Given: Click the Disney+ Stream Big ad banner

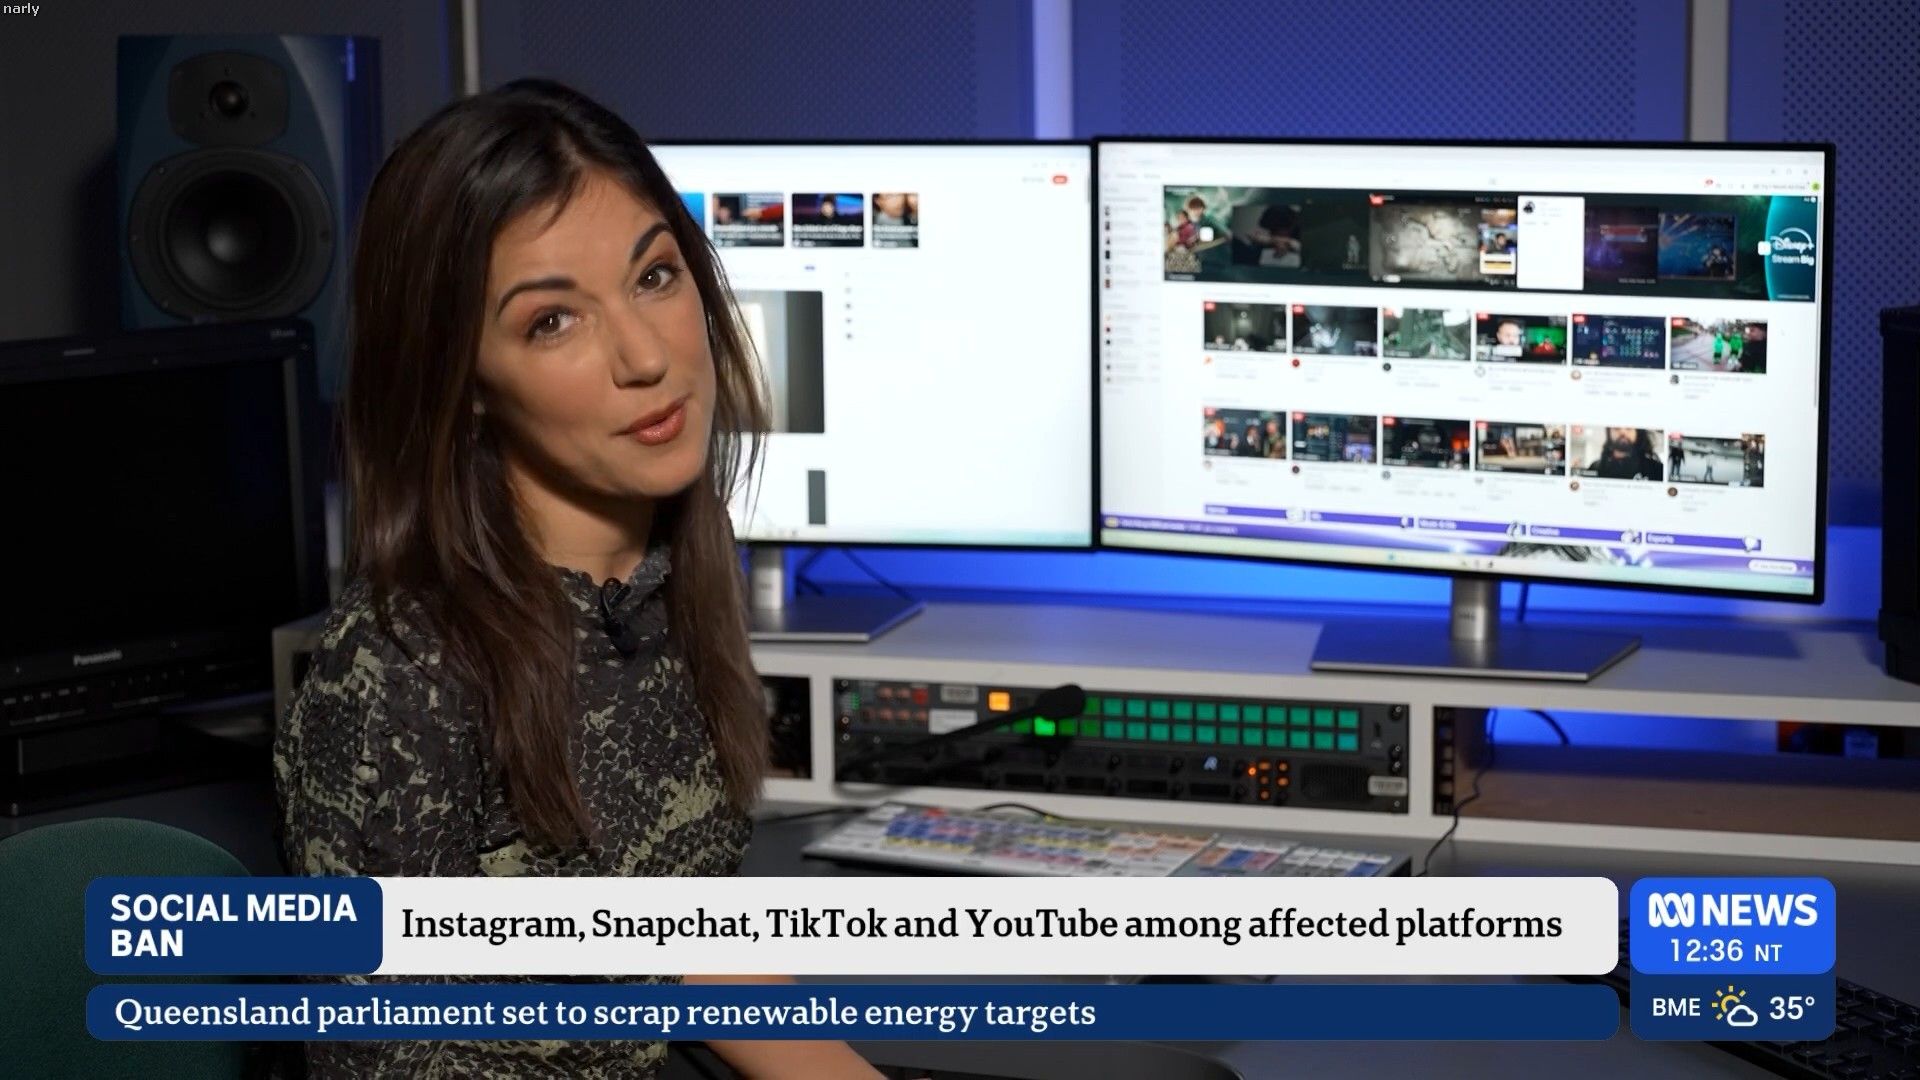Looking at the screenshot, I should point(1790,247).
